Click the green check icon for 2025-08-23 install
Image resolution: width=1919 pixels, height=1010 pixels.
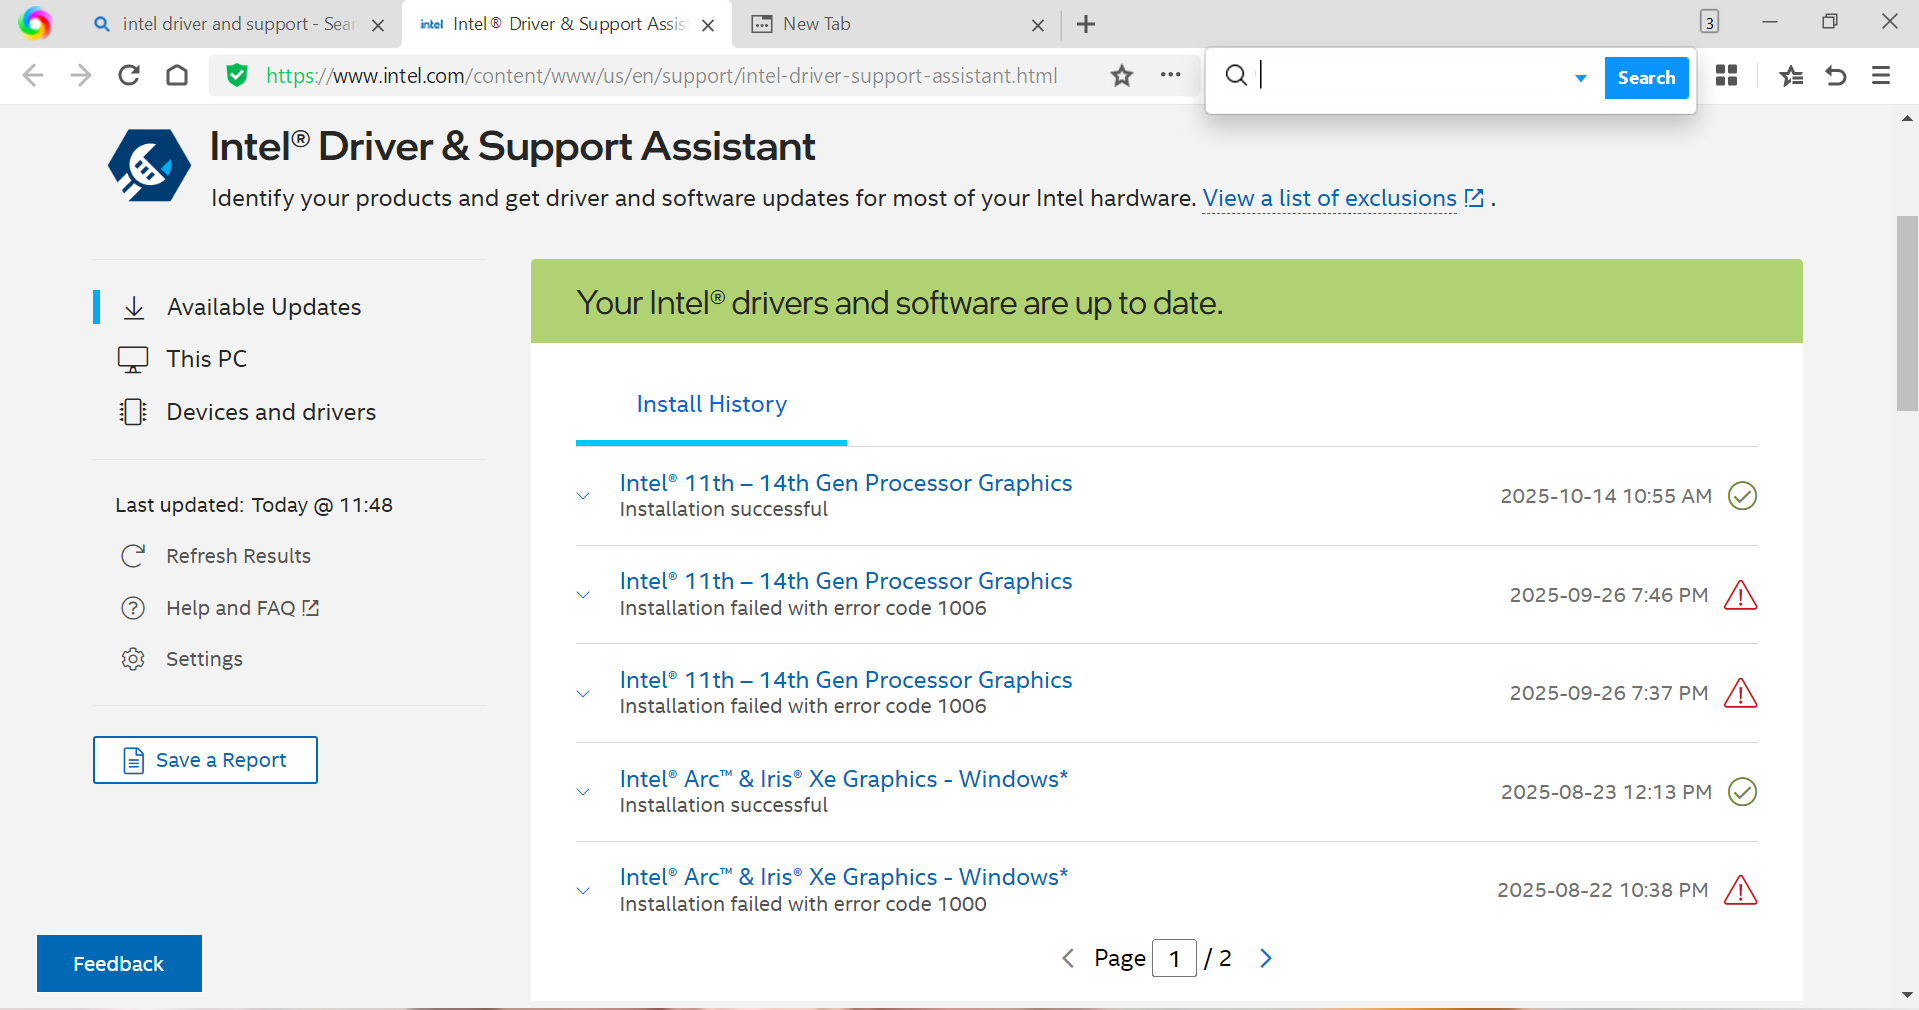point(1742,792)
